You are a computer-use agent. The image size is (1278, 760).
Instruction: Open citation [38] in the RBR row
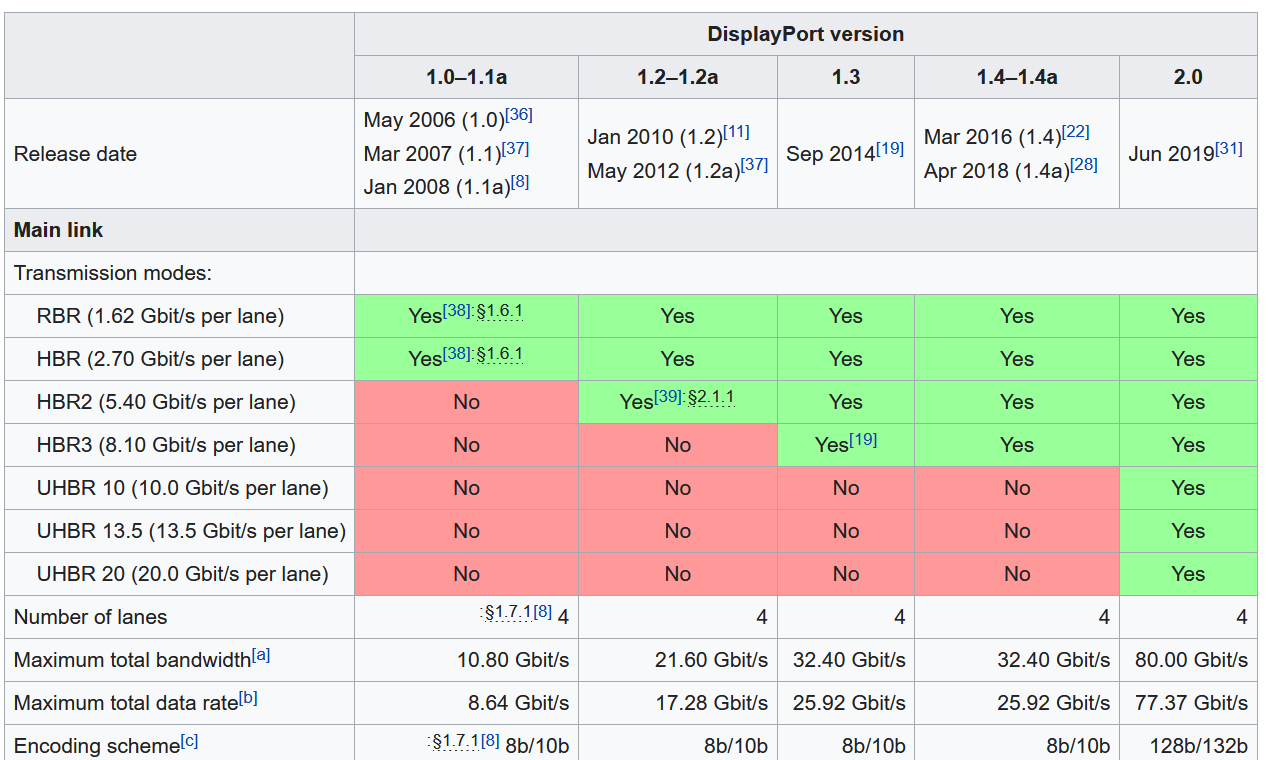pos(456,310)
